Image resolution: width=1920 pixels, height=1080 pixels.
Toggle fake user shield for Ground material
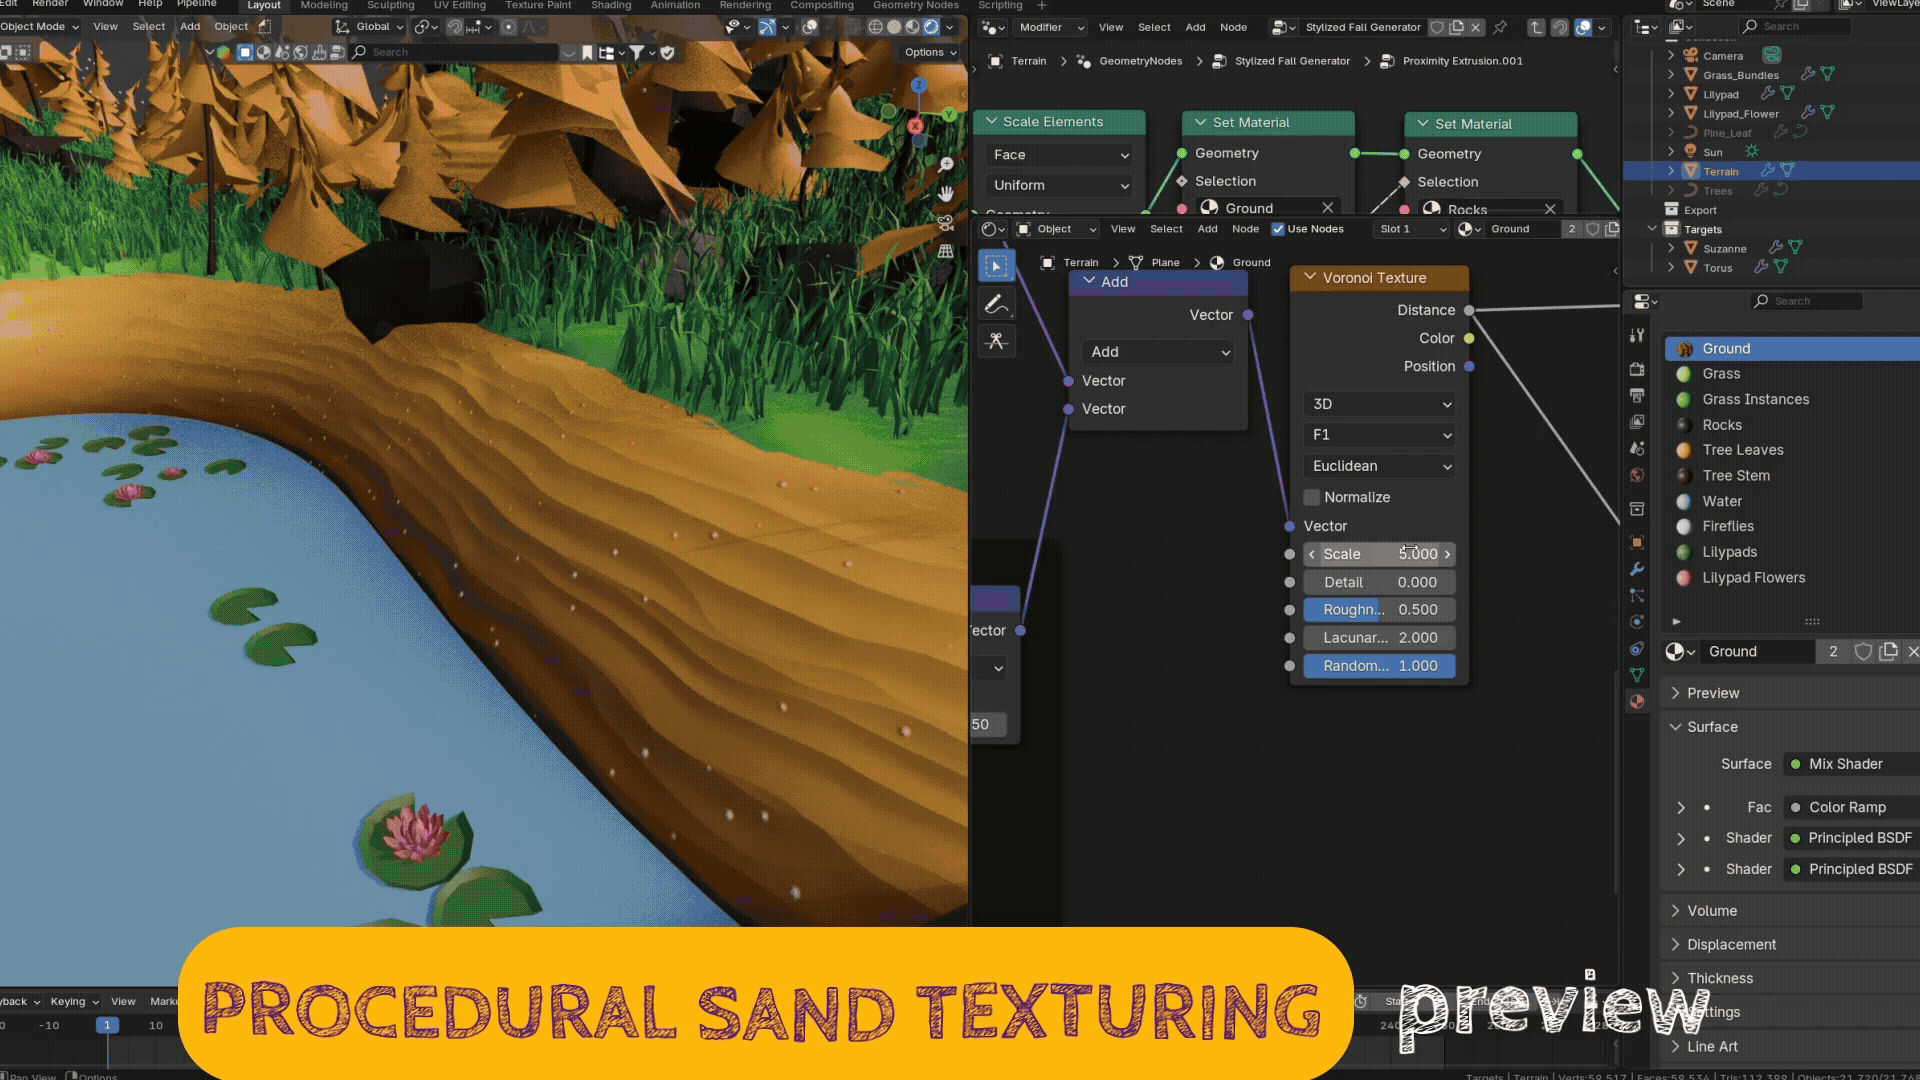pos(1863,652)
